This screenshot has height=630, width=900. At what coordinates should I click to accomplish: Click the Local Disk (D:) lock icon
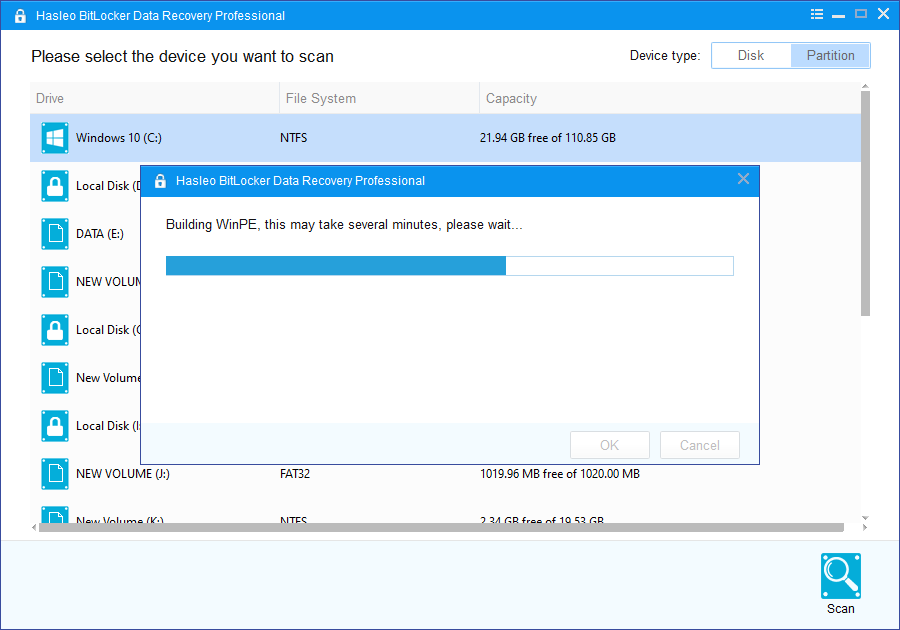(55, 186)
